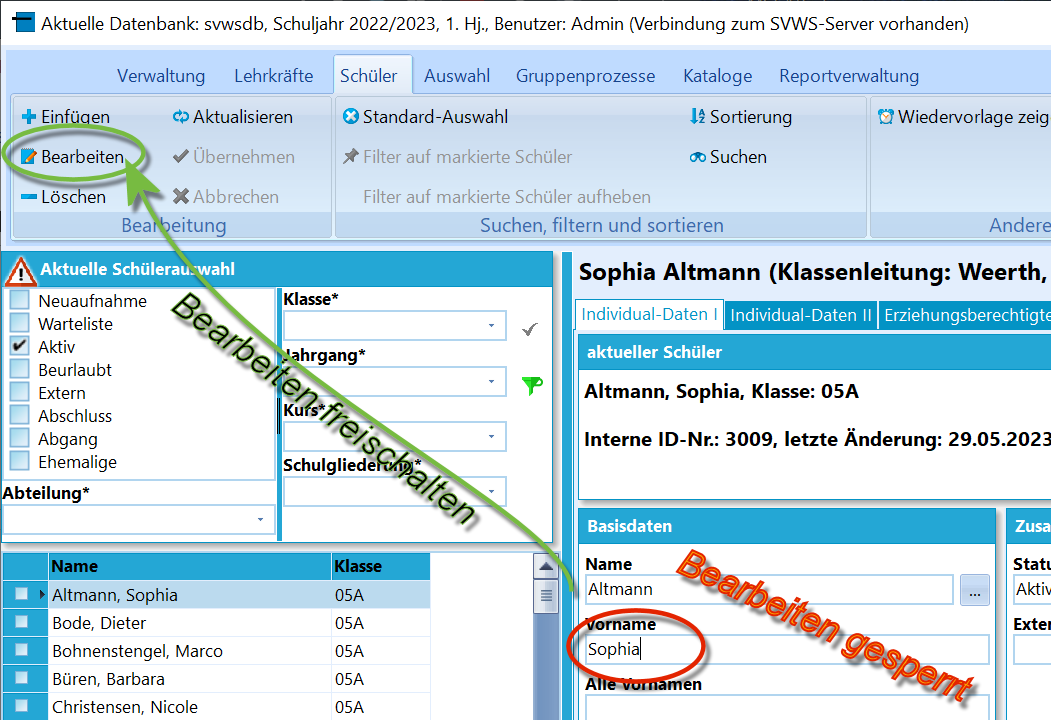The height and width of the screenshot is (720, 1051).
Task: Click the Sortierung label
Action: pyautogui.click(x=751, y=117)
